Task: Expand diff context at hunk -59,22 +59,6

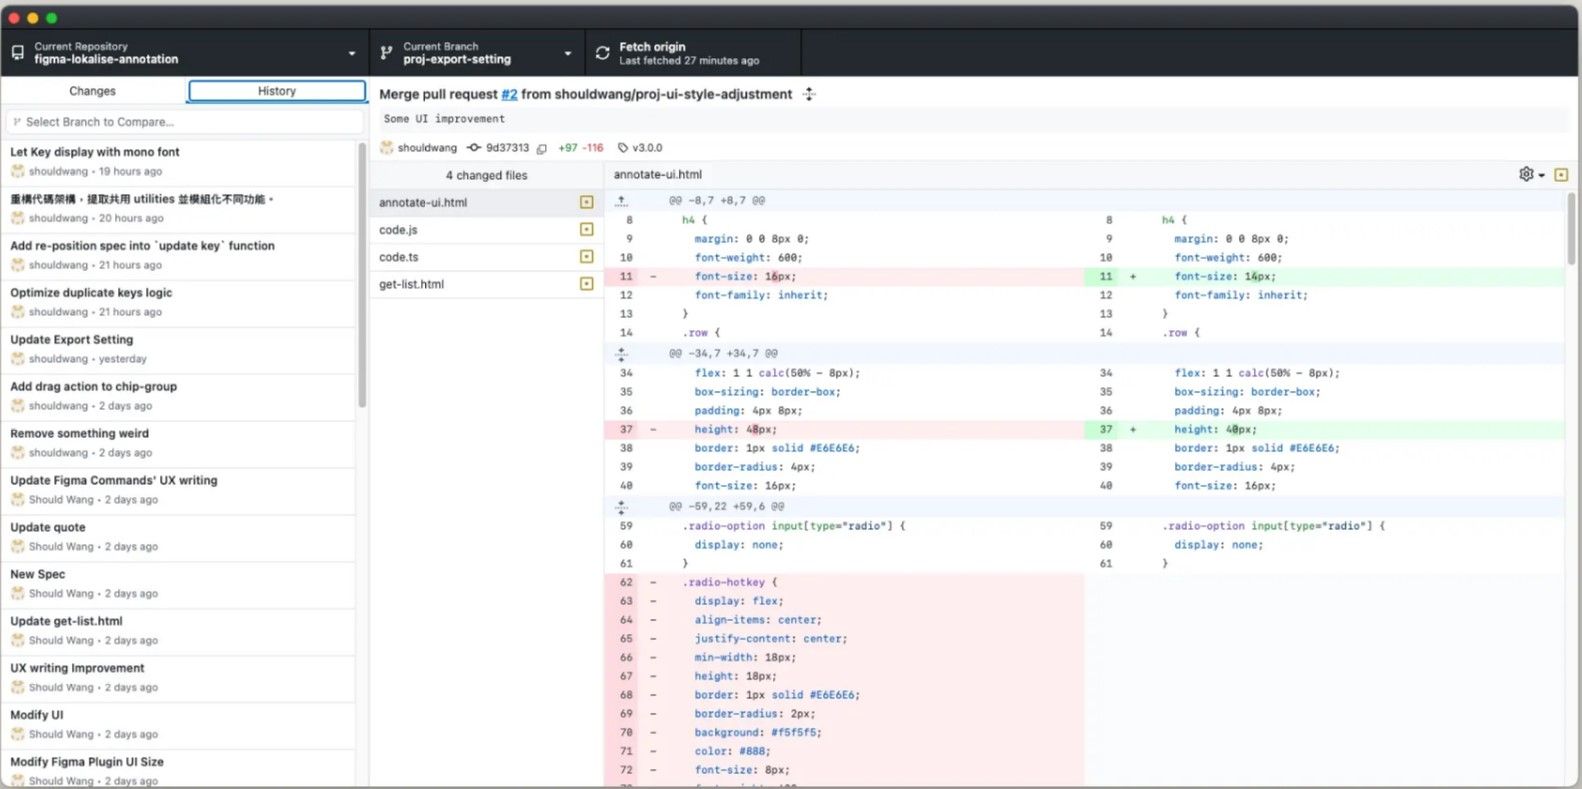Action: [621, 507]
